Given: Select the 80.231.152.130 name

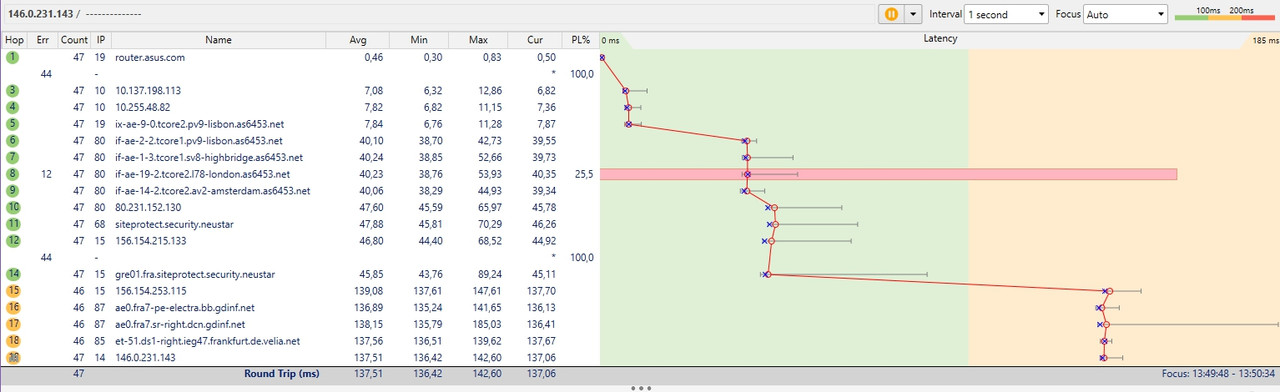Looking at the screenshot, I should click(148, 208).
